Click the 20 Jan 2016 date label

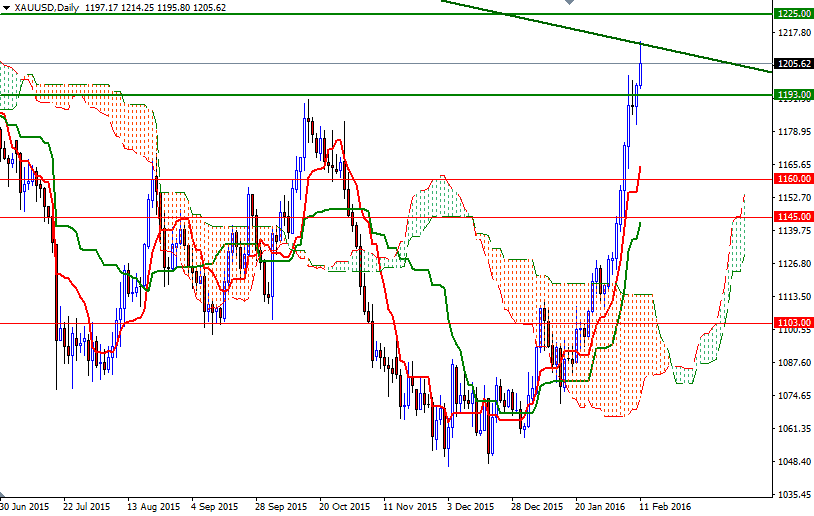(600, 507)
